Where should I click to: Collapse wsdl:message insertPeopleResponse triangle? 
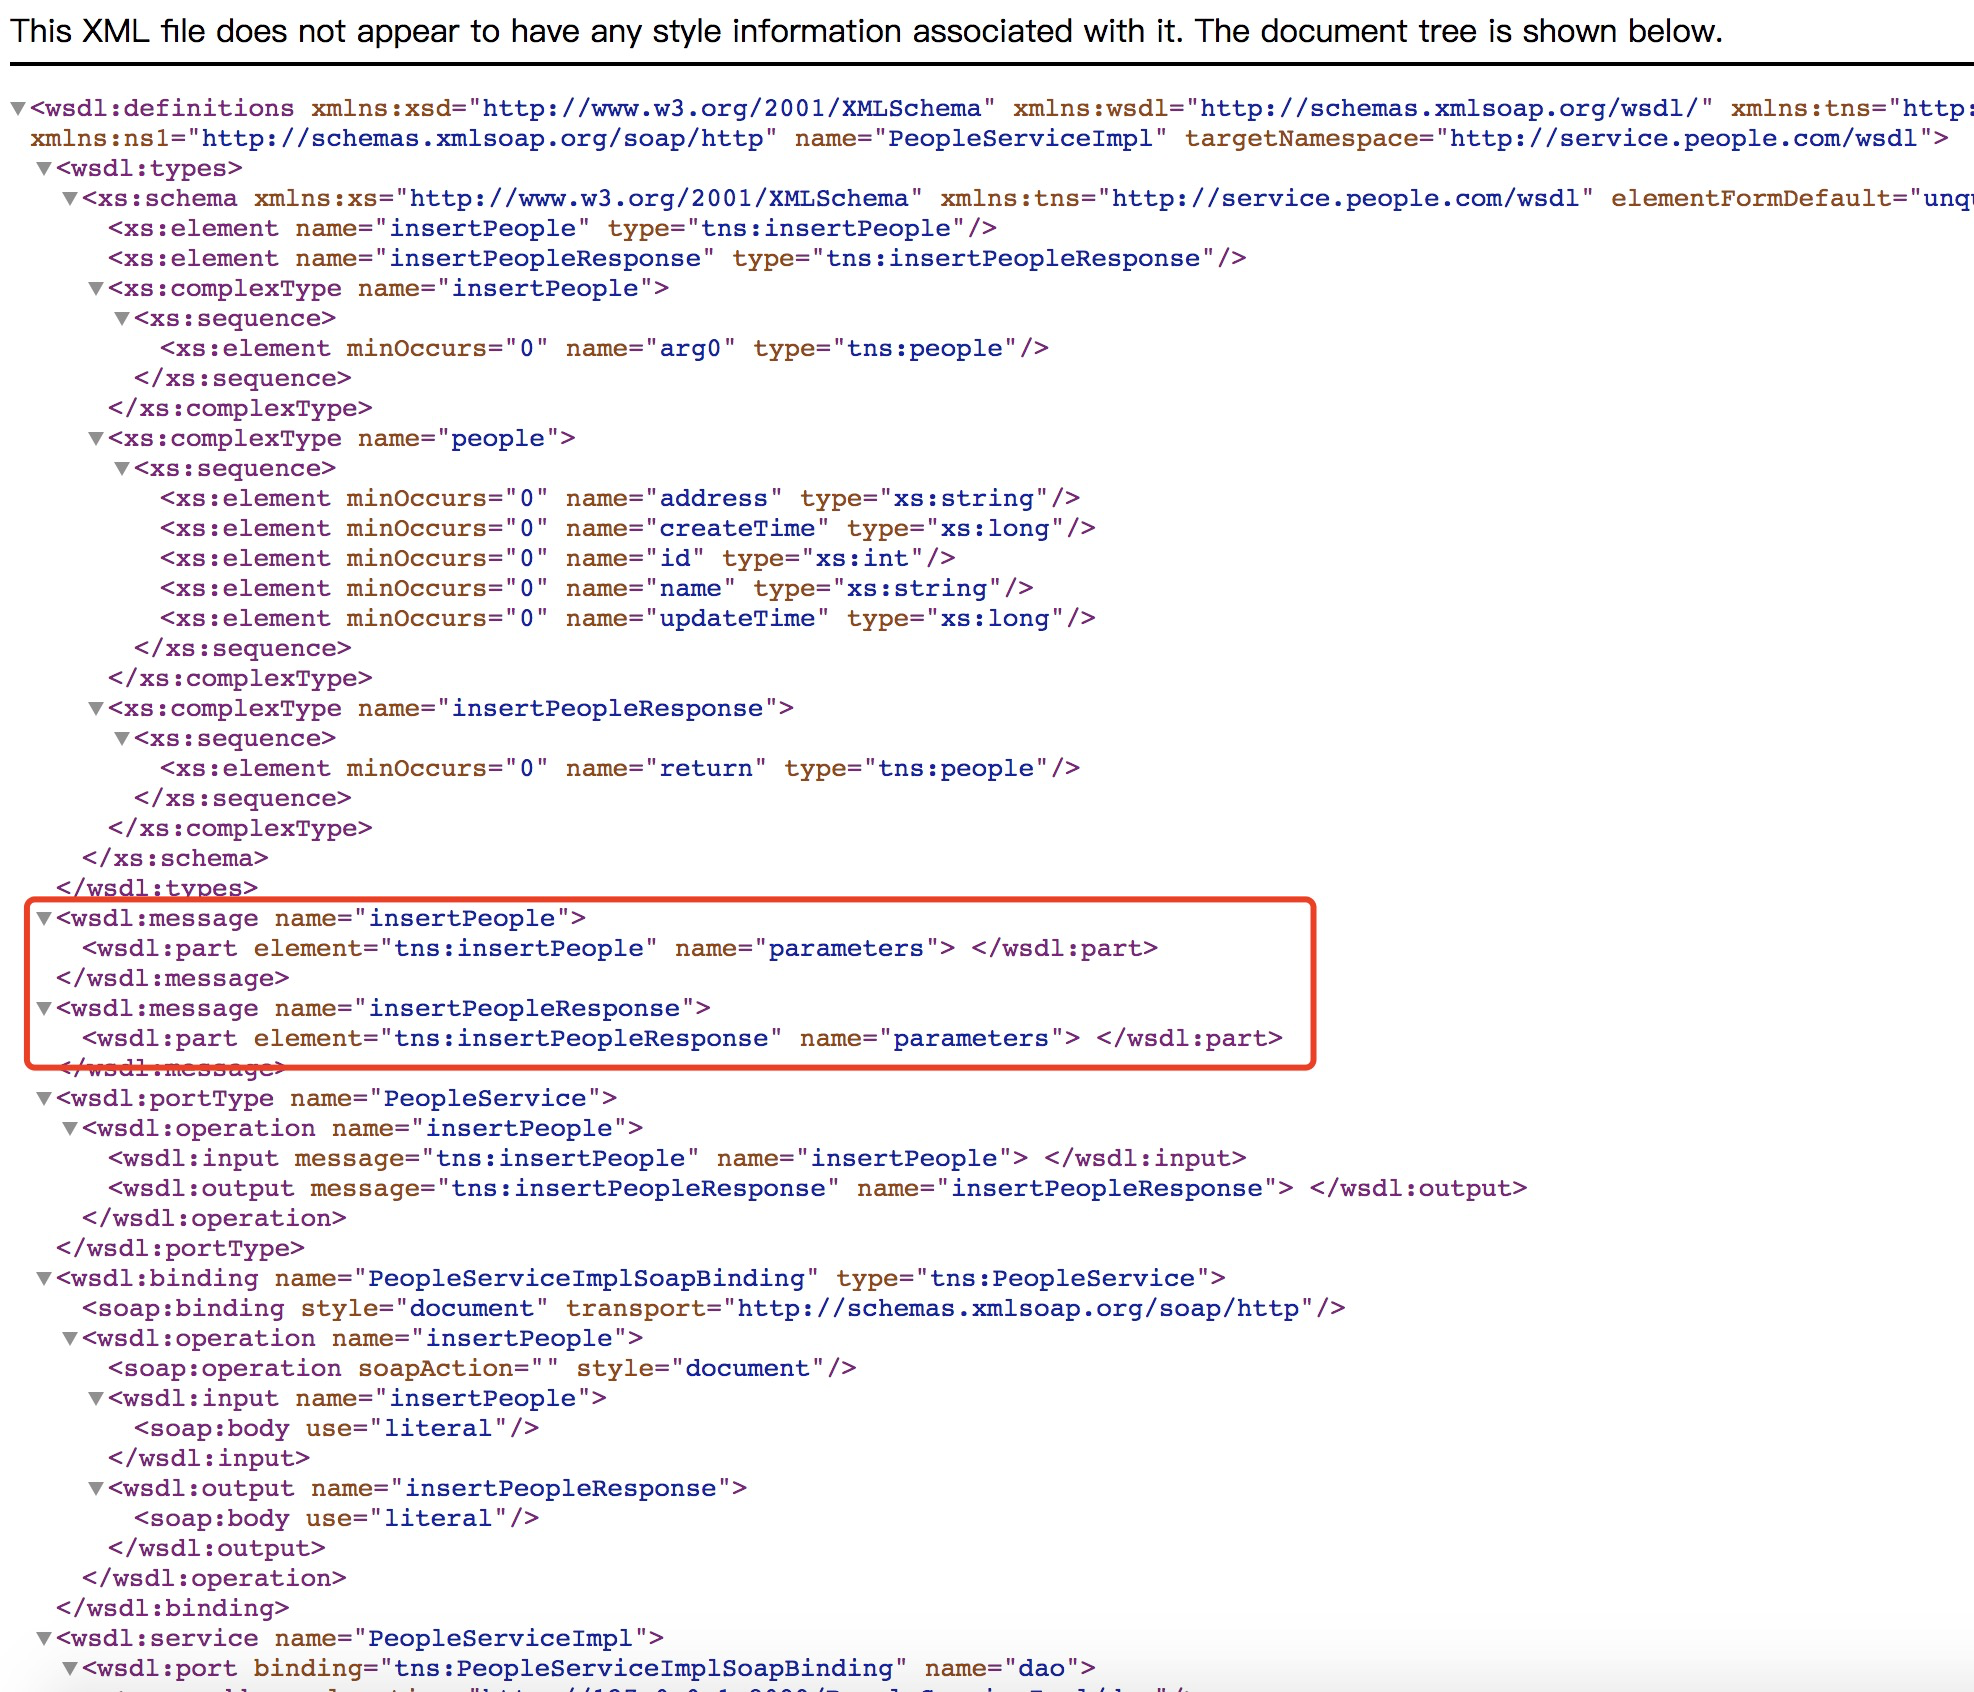(x=44, y=1008)
